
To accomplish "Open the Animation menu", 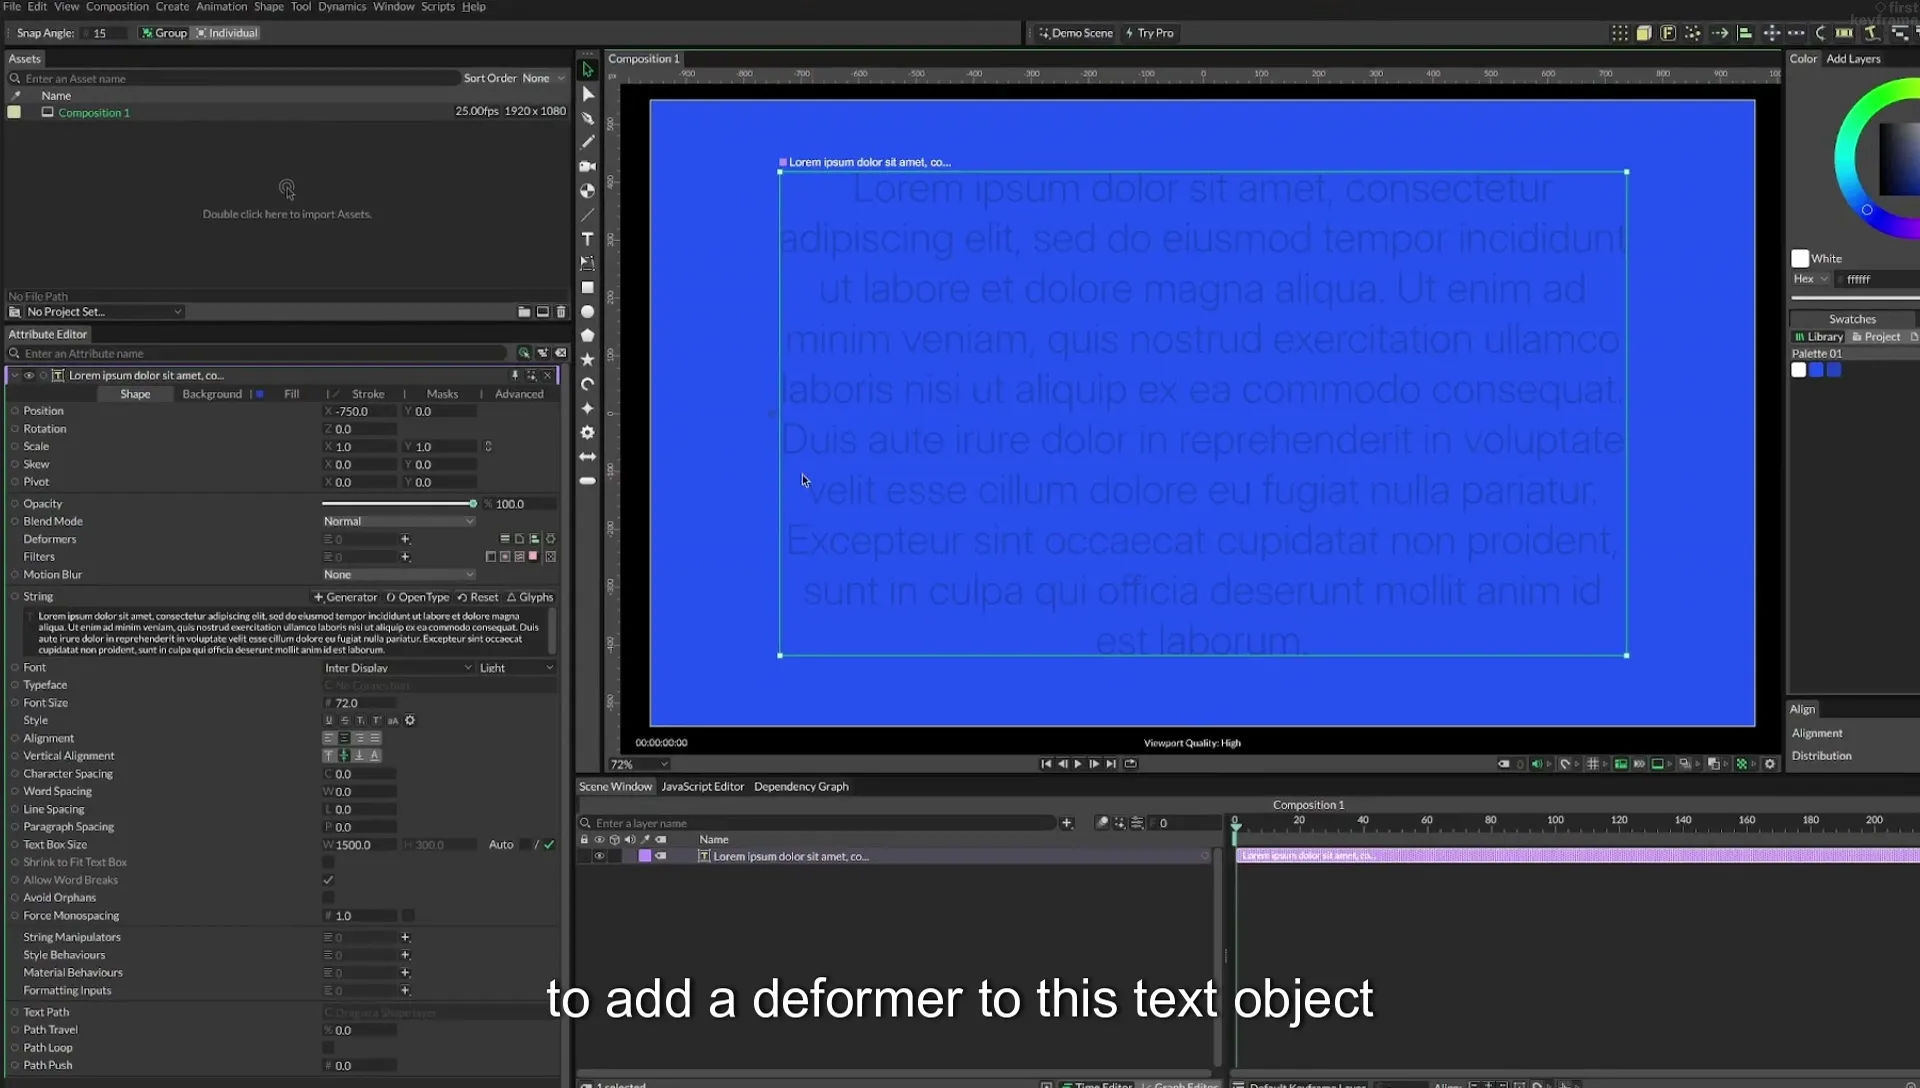I will [221, 7].
